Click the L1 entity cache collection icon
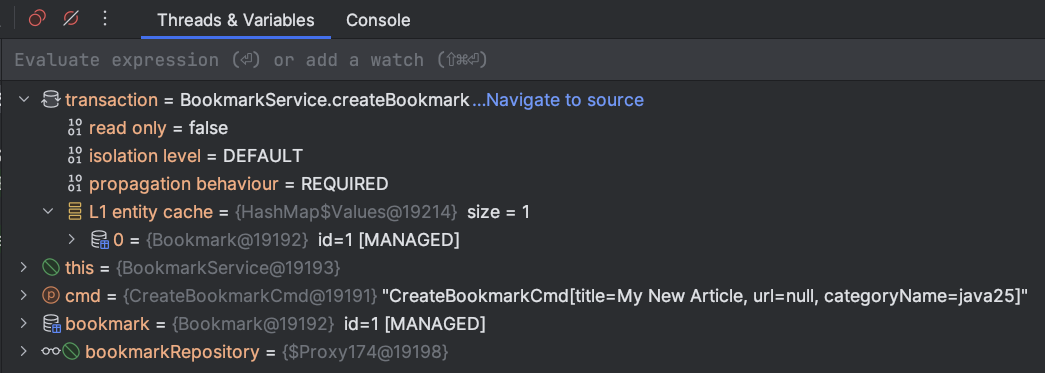 75,212
